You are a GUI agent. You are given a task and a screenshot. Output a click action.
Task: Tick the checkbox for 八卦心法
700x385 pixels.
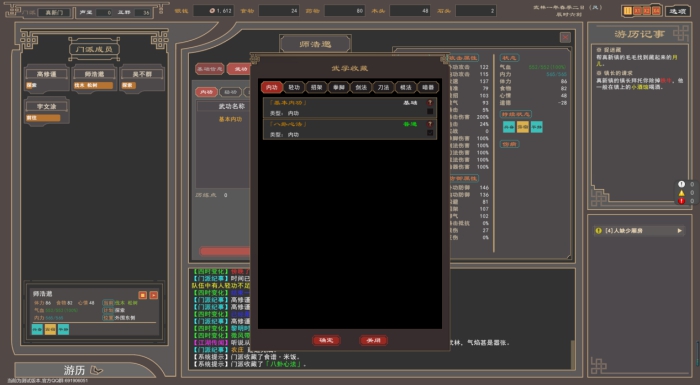pos(430,133)
